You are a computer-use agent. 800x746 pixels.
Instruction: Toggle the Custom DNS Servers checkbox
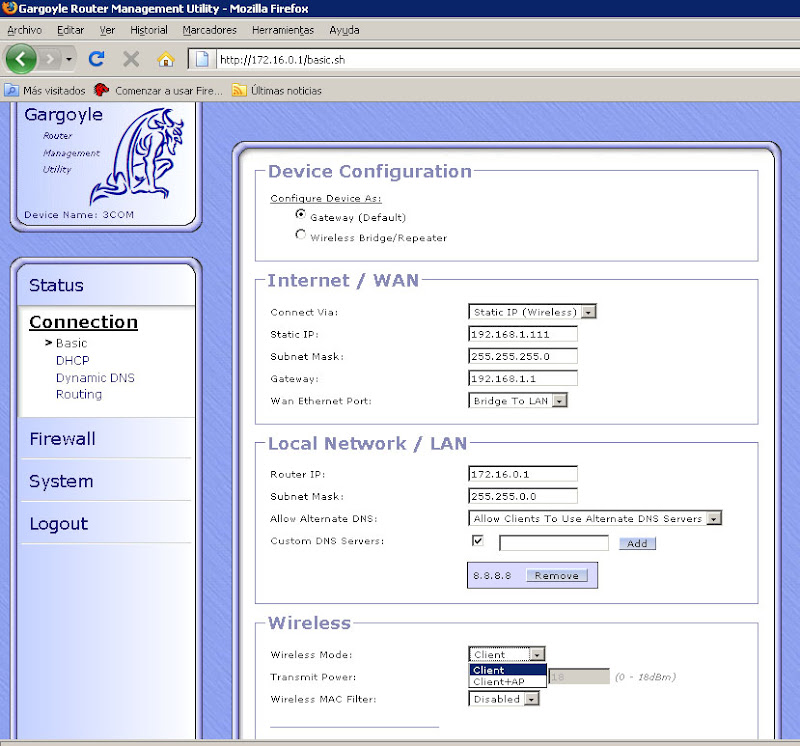click(478, 541)
